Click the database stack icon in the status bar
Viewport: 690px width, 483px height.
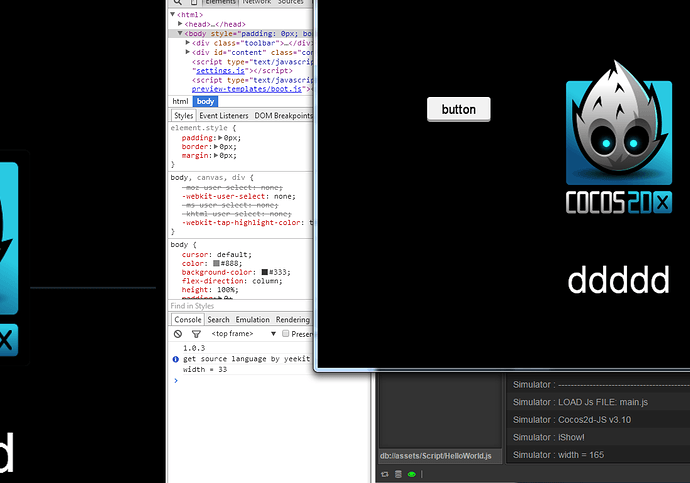coord(398,474)
